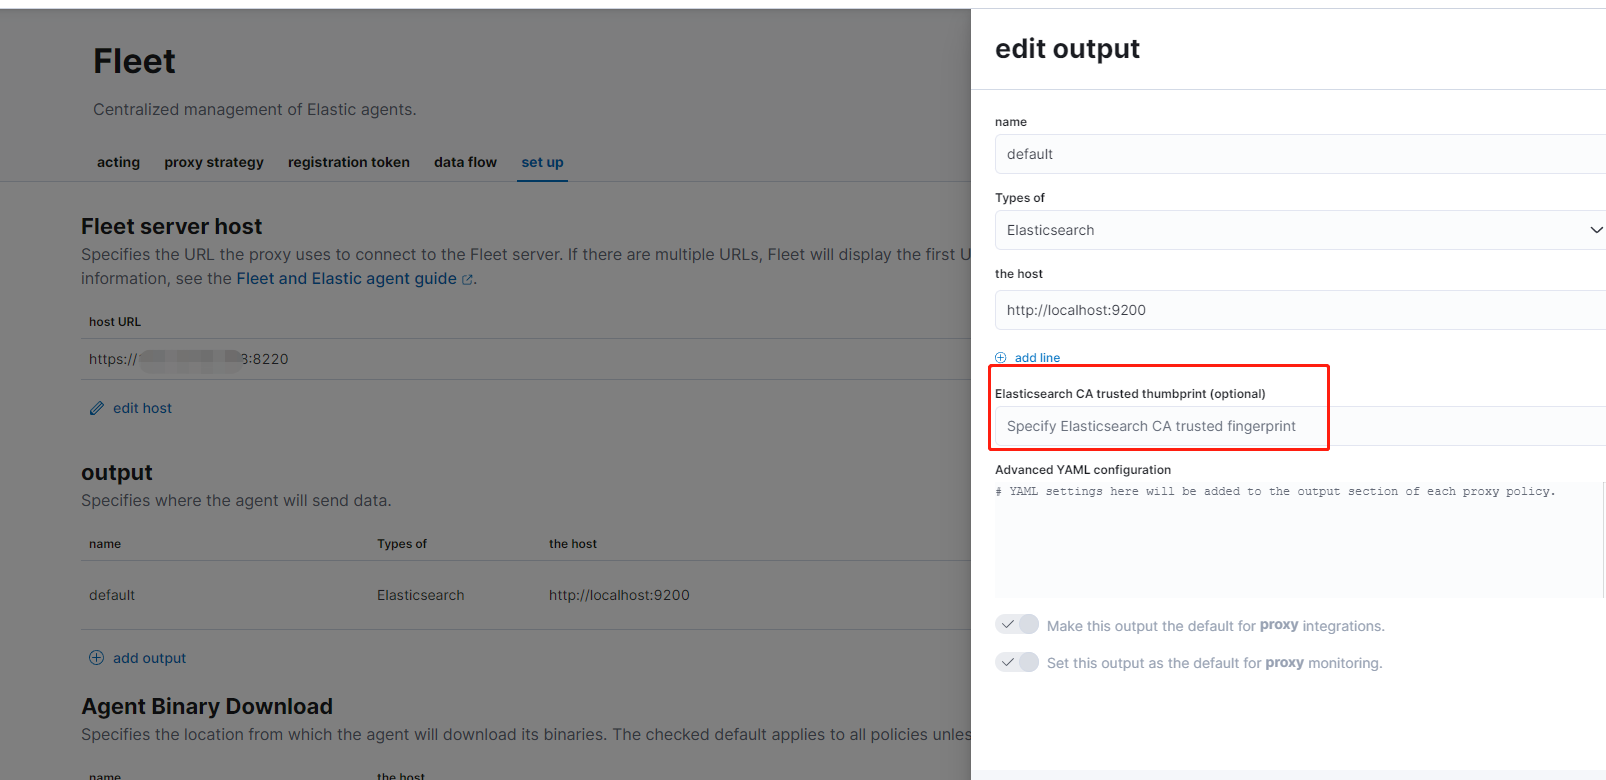
Task: Toggle default output for proxy monitoring
Action: (1017, 662)
